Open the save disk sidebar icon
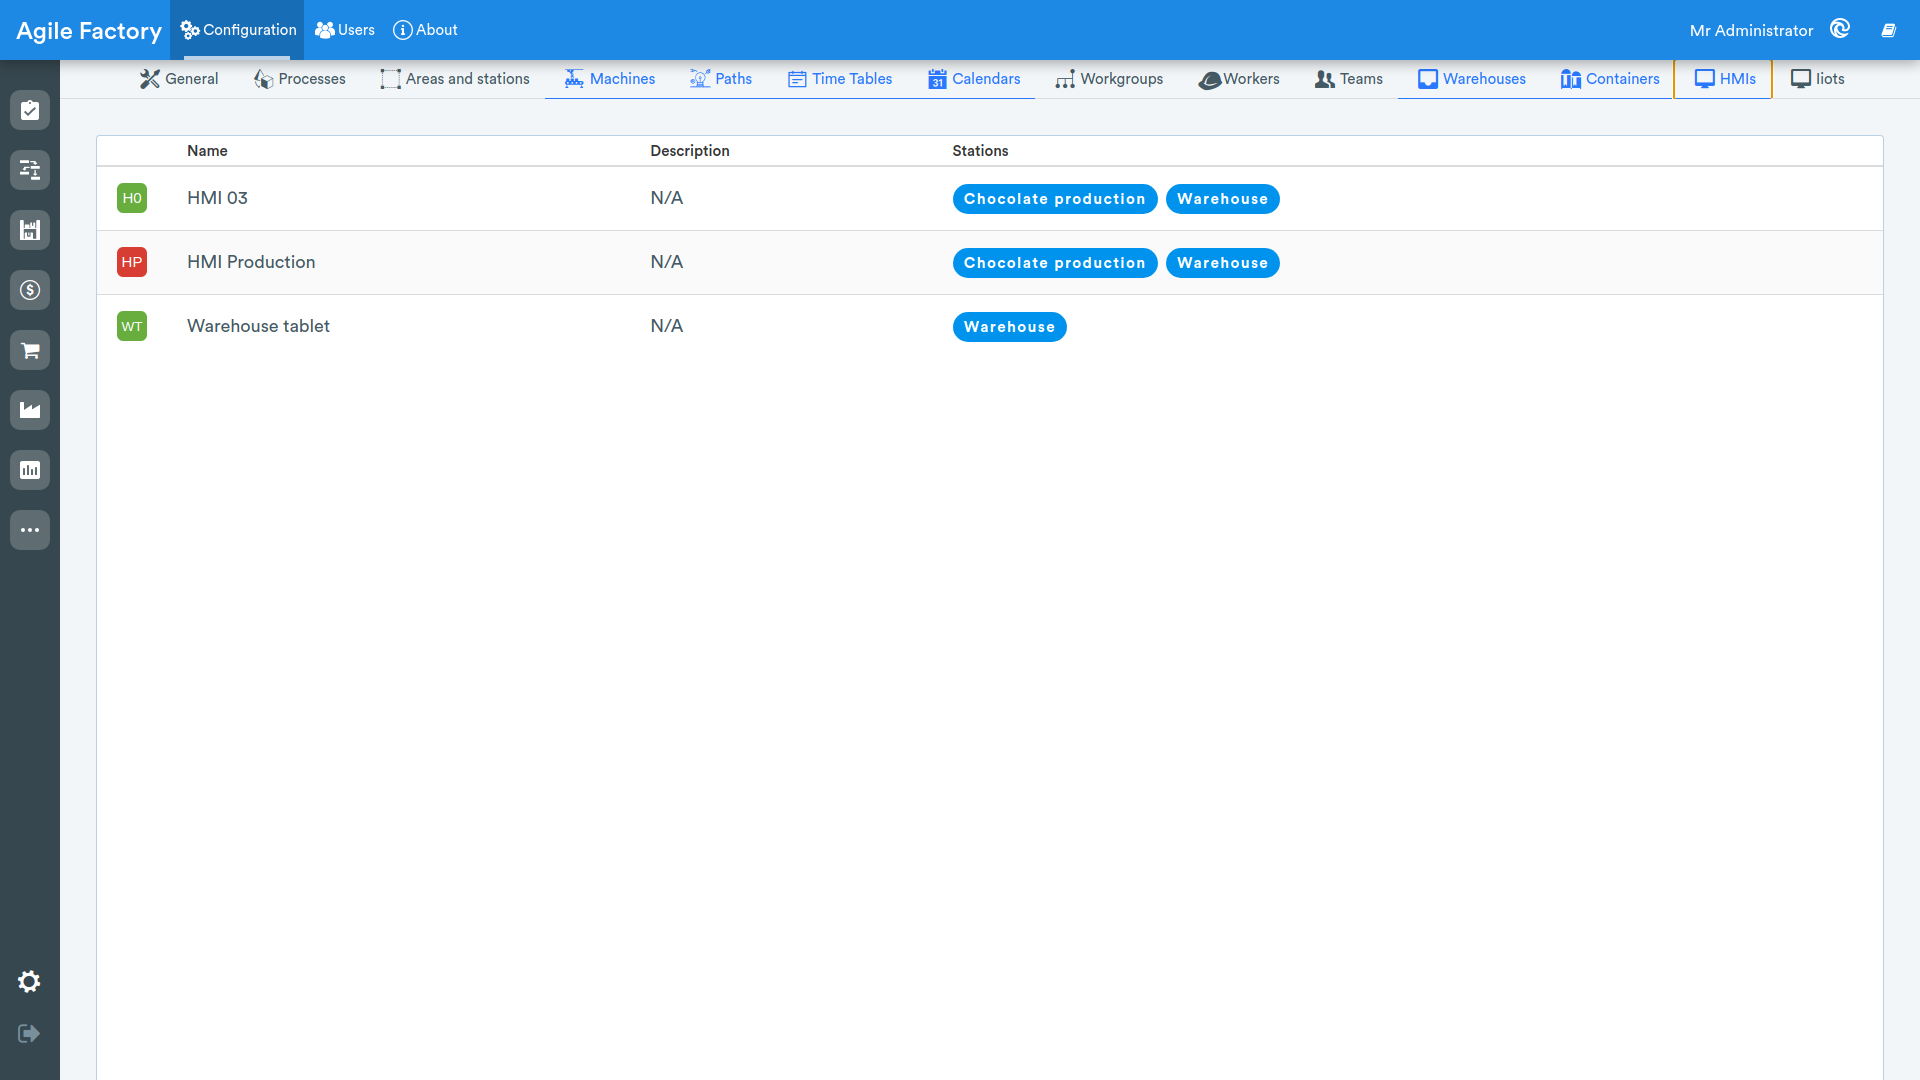Image resolution: width=1920 pixels, height=1080 pixels. (30, 230)
